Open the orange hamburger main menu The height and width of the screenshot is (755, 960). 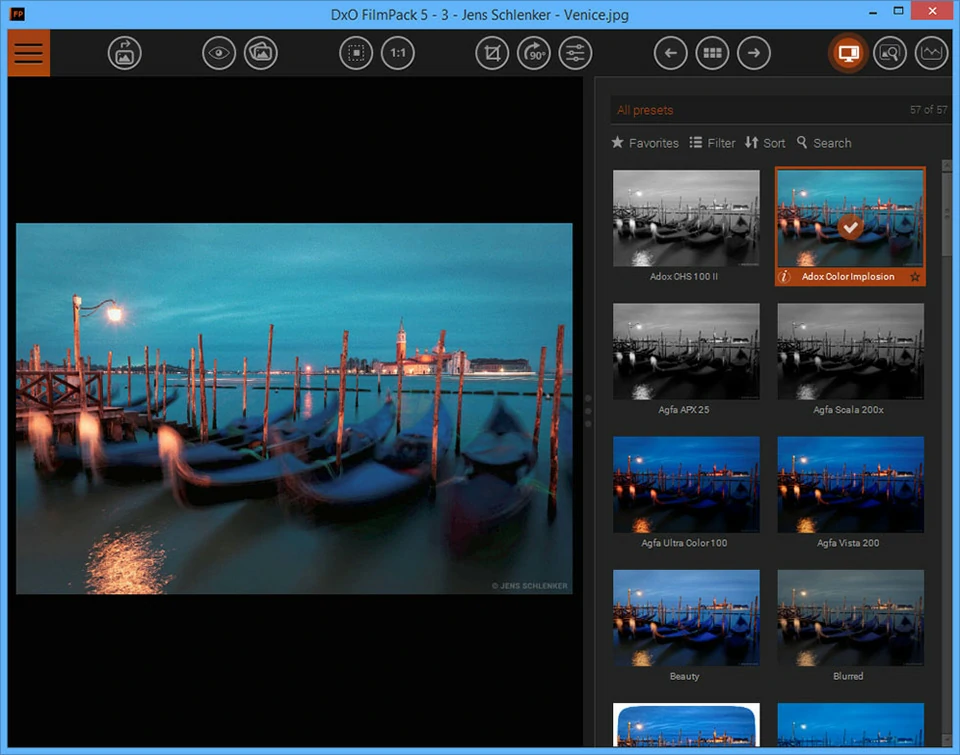(x=29, y=53)
